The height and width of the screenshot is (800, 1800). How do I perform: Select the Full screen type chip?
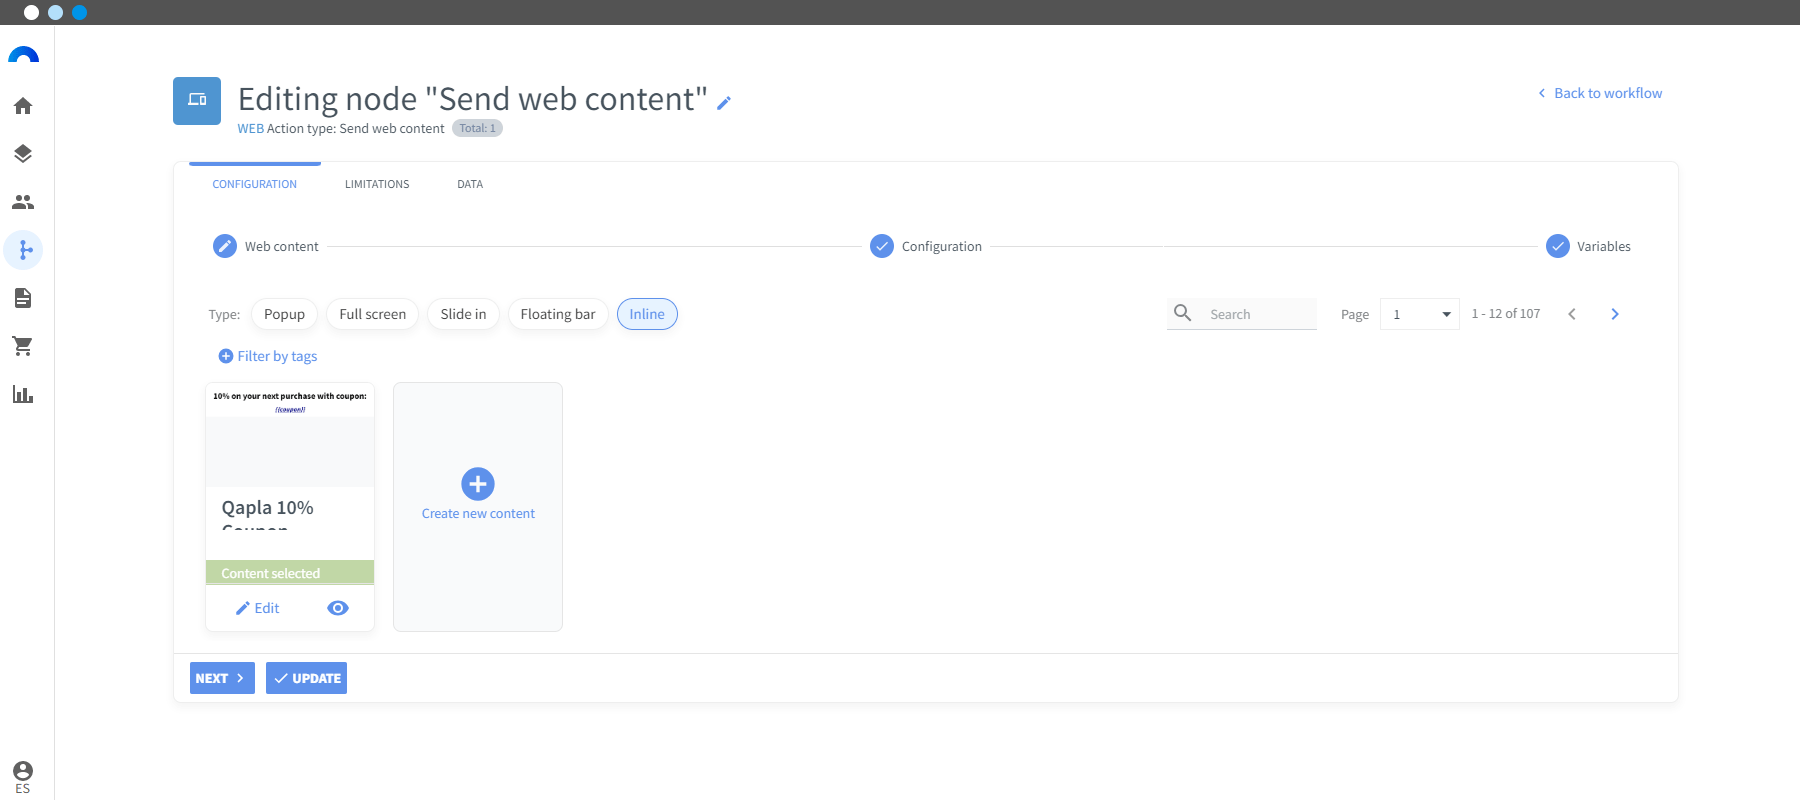click(x=373, y=314)
